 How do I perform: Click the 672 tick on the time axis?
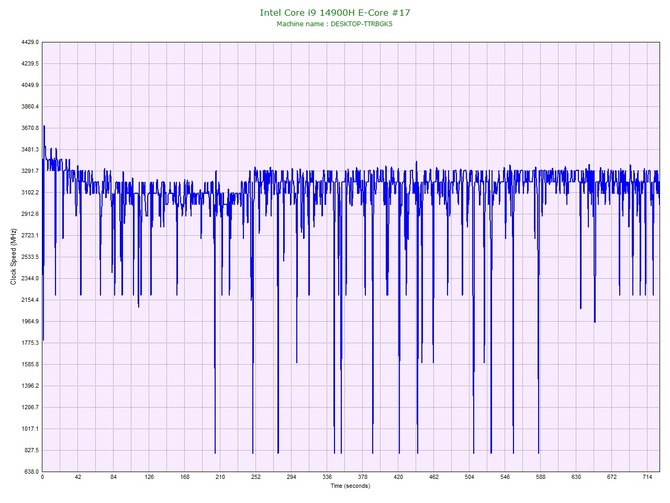click(612, 477)
